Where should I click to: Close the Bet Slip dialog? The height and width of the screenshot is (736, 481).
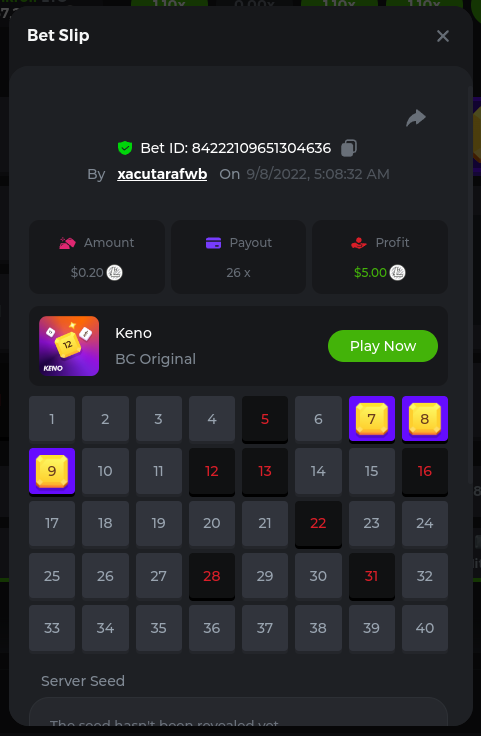point(443,36)
